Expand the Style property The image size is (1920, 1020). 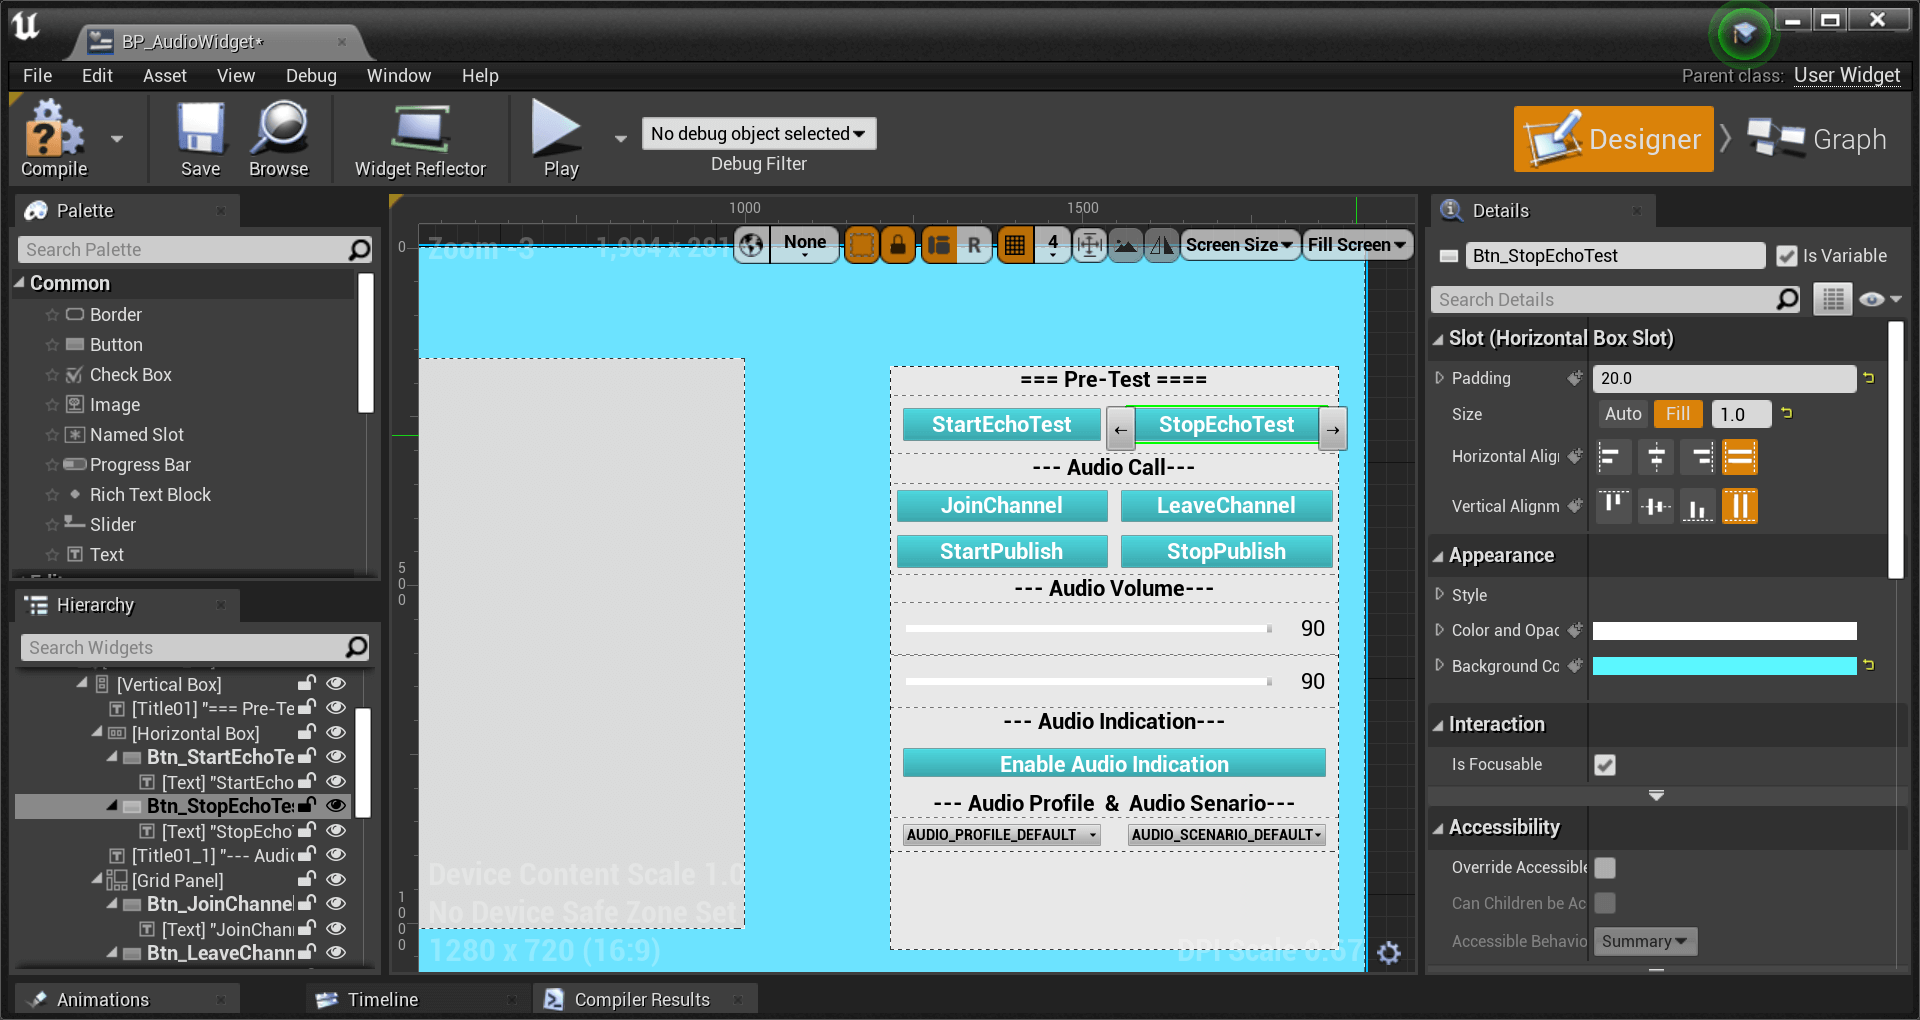(x=1440, y=595)
